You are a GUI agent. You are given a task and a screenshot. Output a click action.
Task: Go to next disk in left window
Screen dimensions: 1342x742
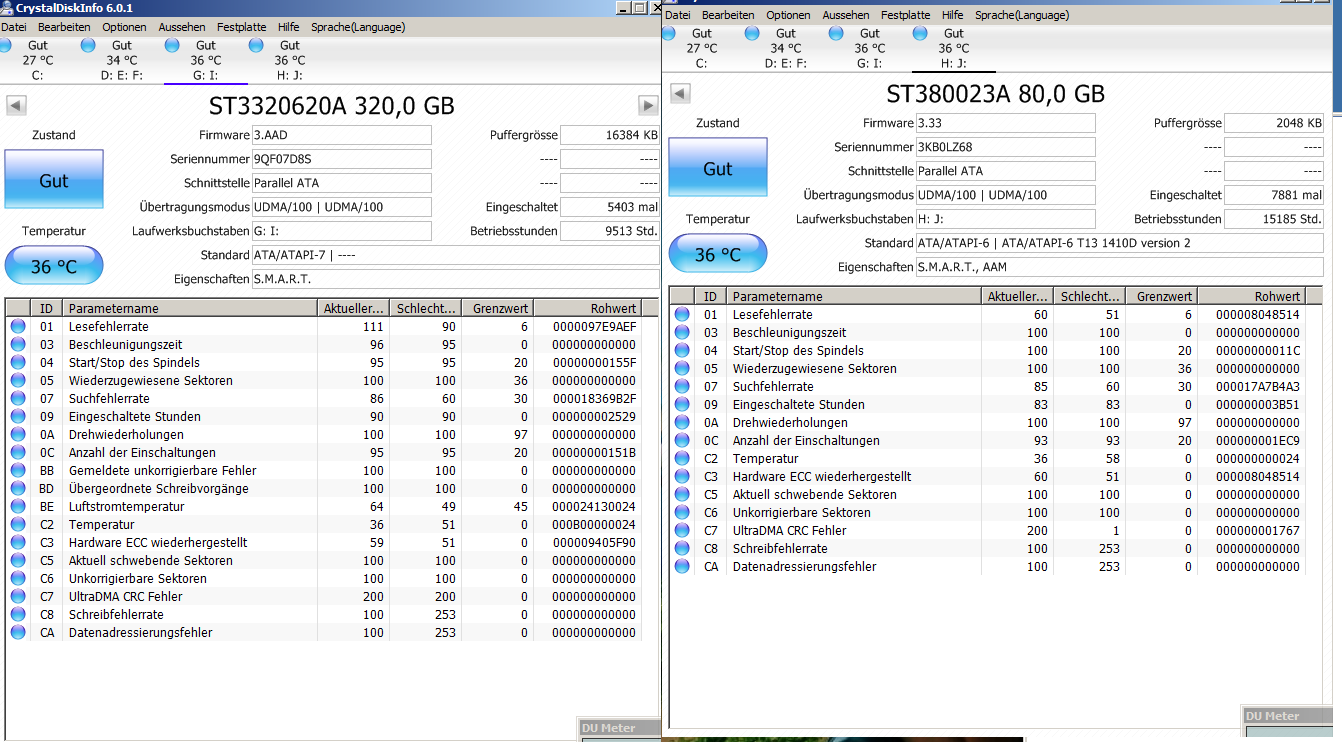click(x=647, y=105)
